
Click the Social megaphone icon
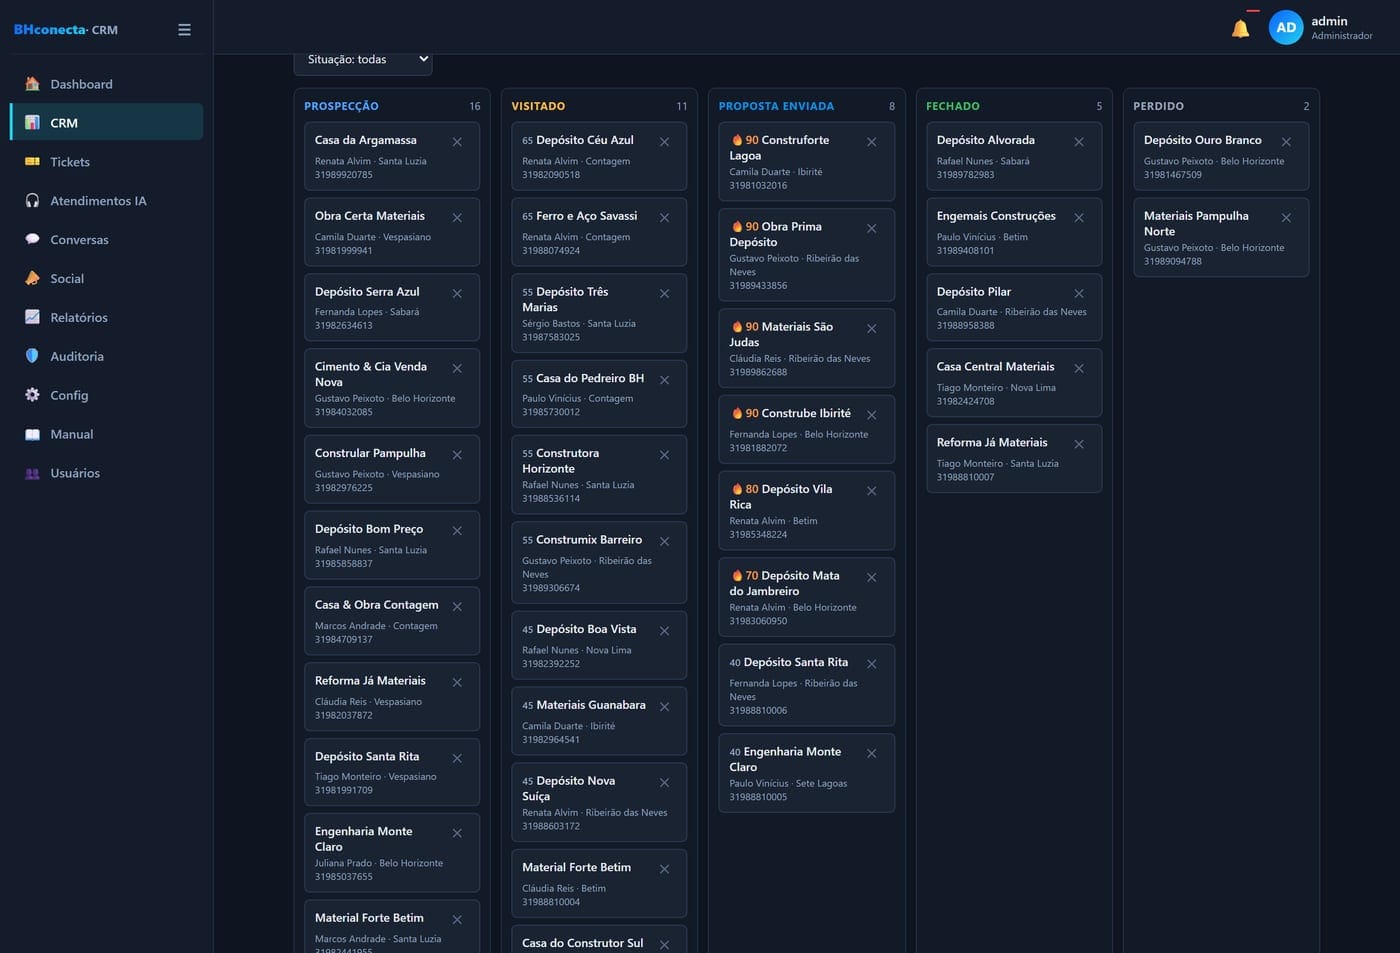pyautogui.click(x=32, y=278)
